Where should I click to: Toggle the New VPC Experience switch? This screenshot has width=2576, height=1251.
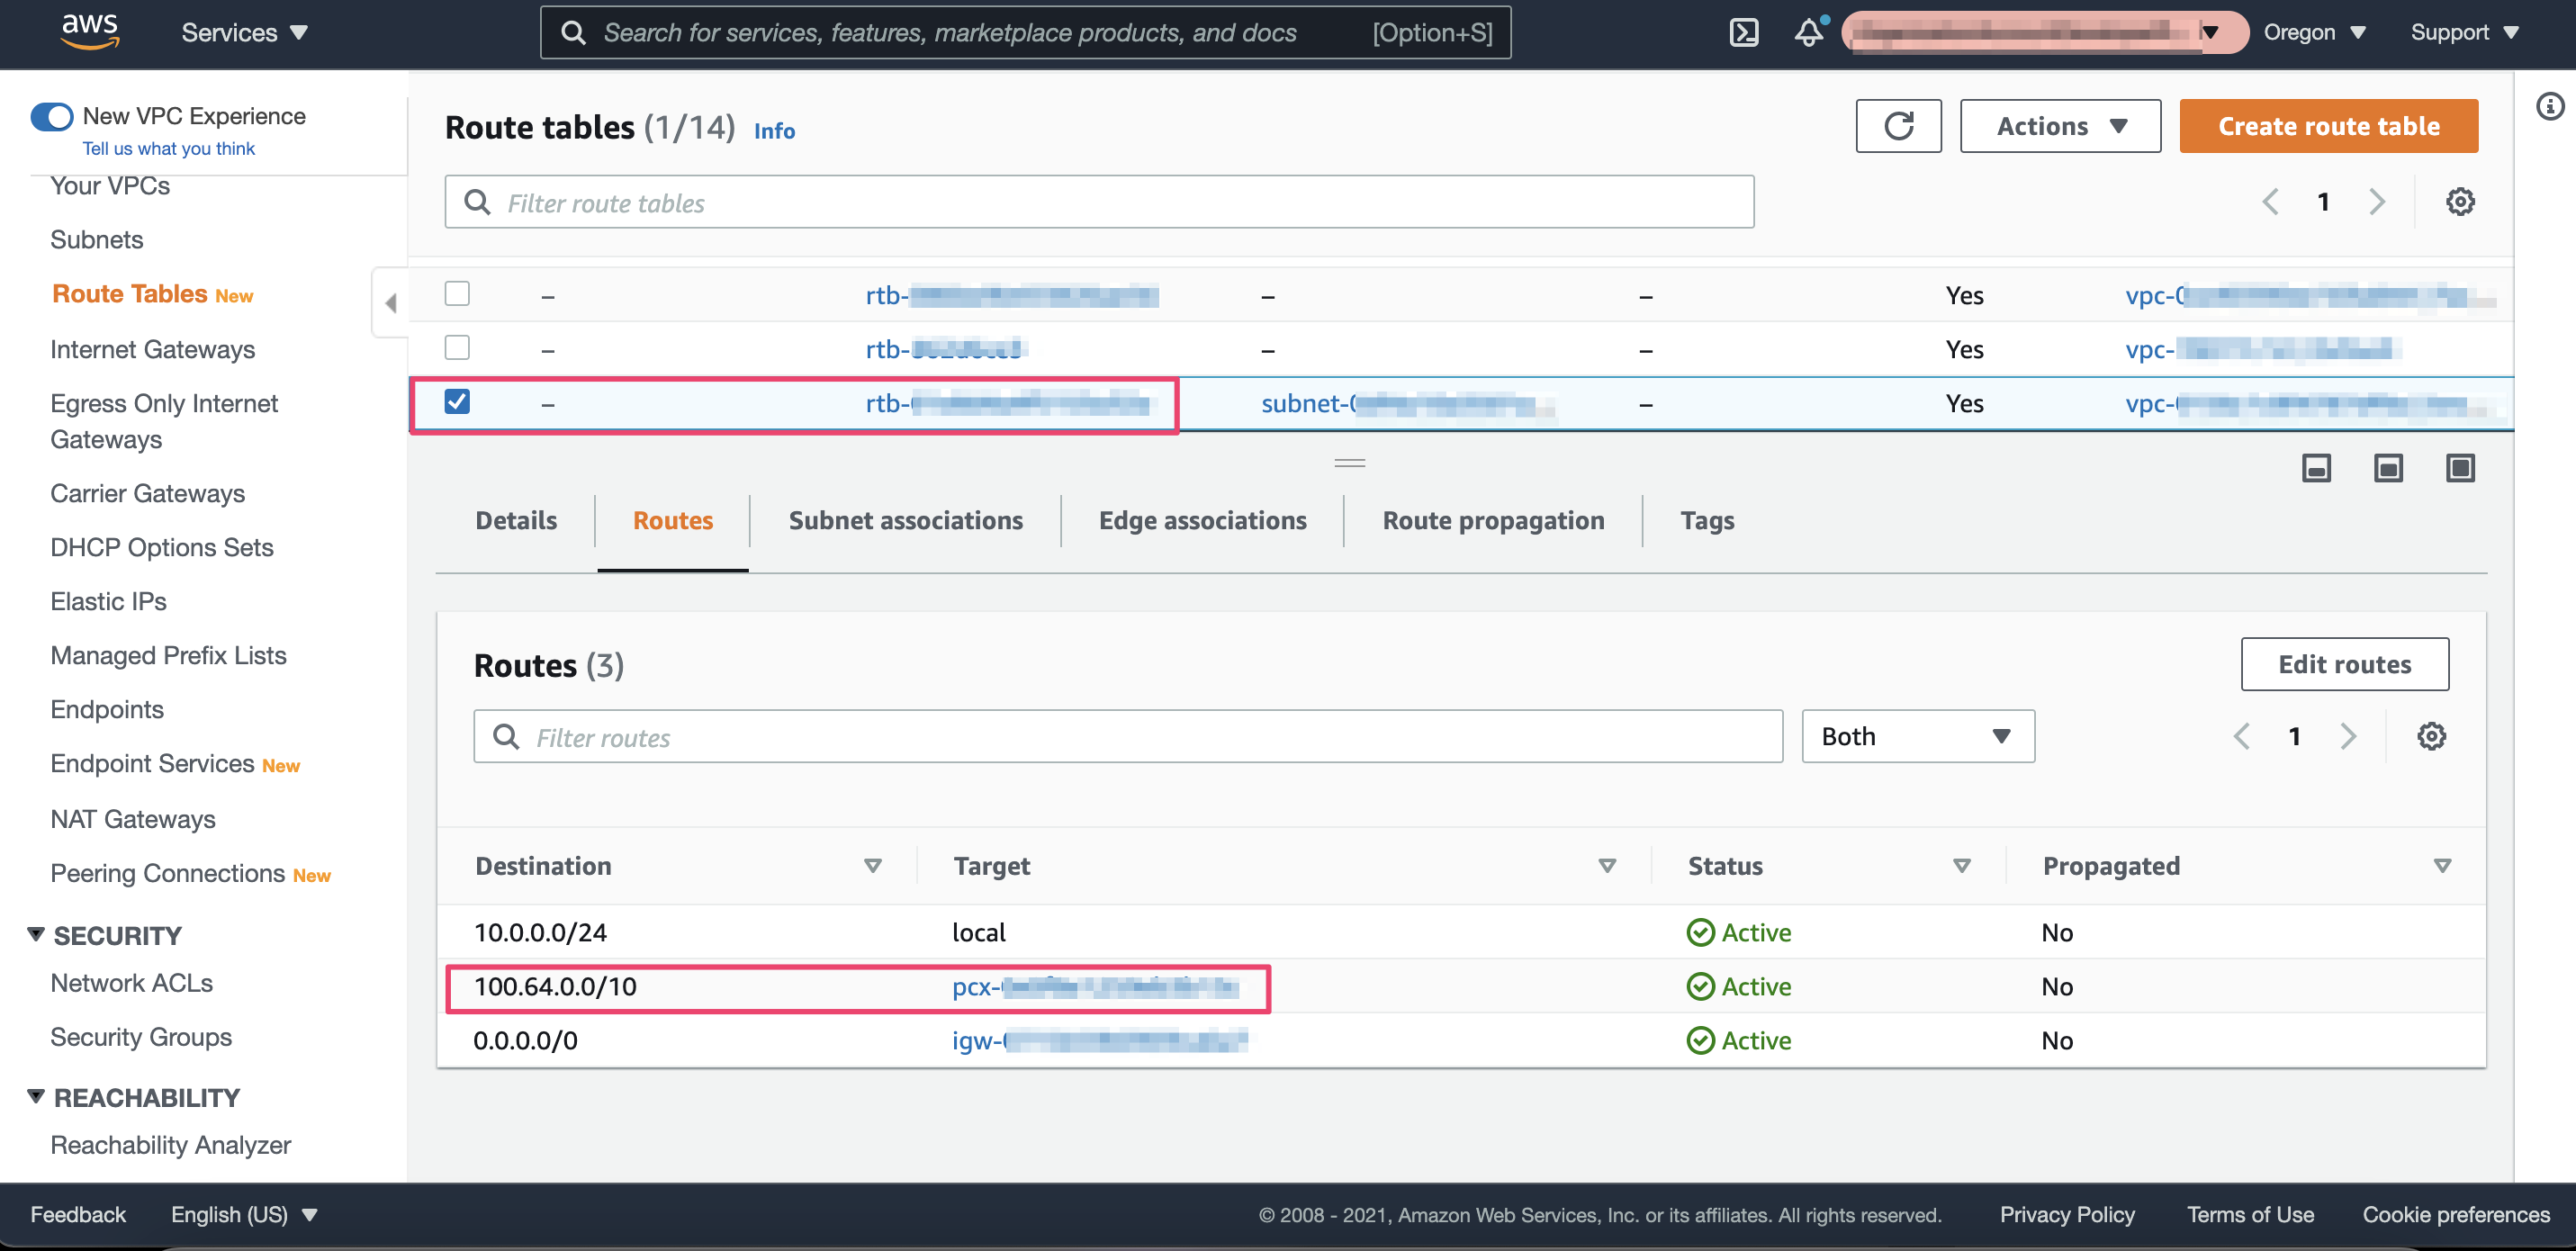pos(52,117)
